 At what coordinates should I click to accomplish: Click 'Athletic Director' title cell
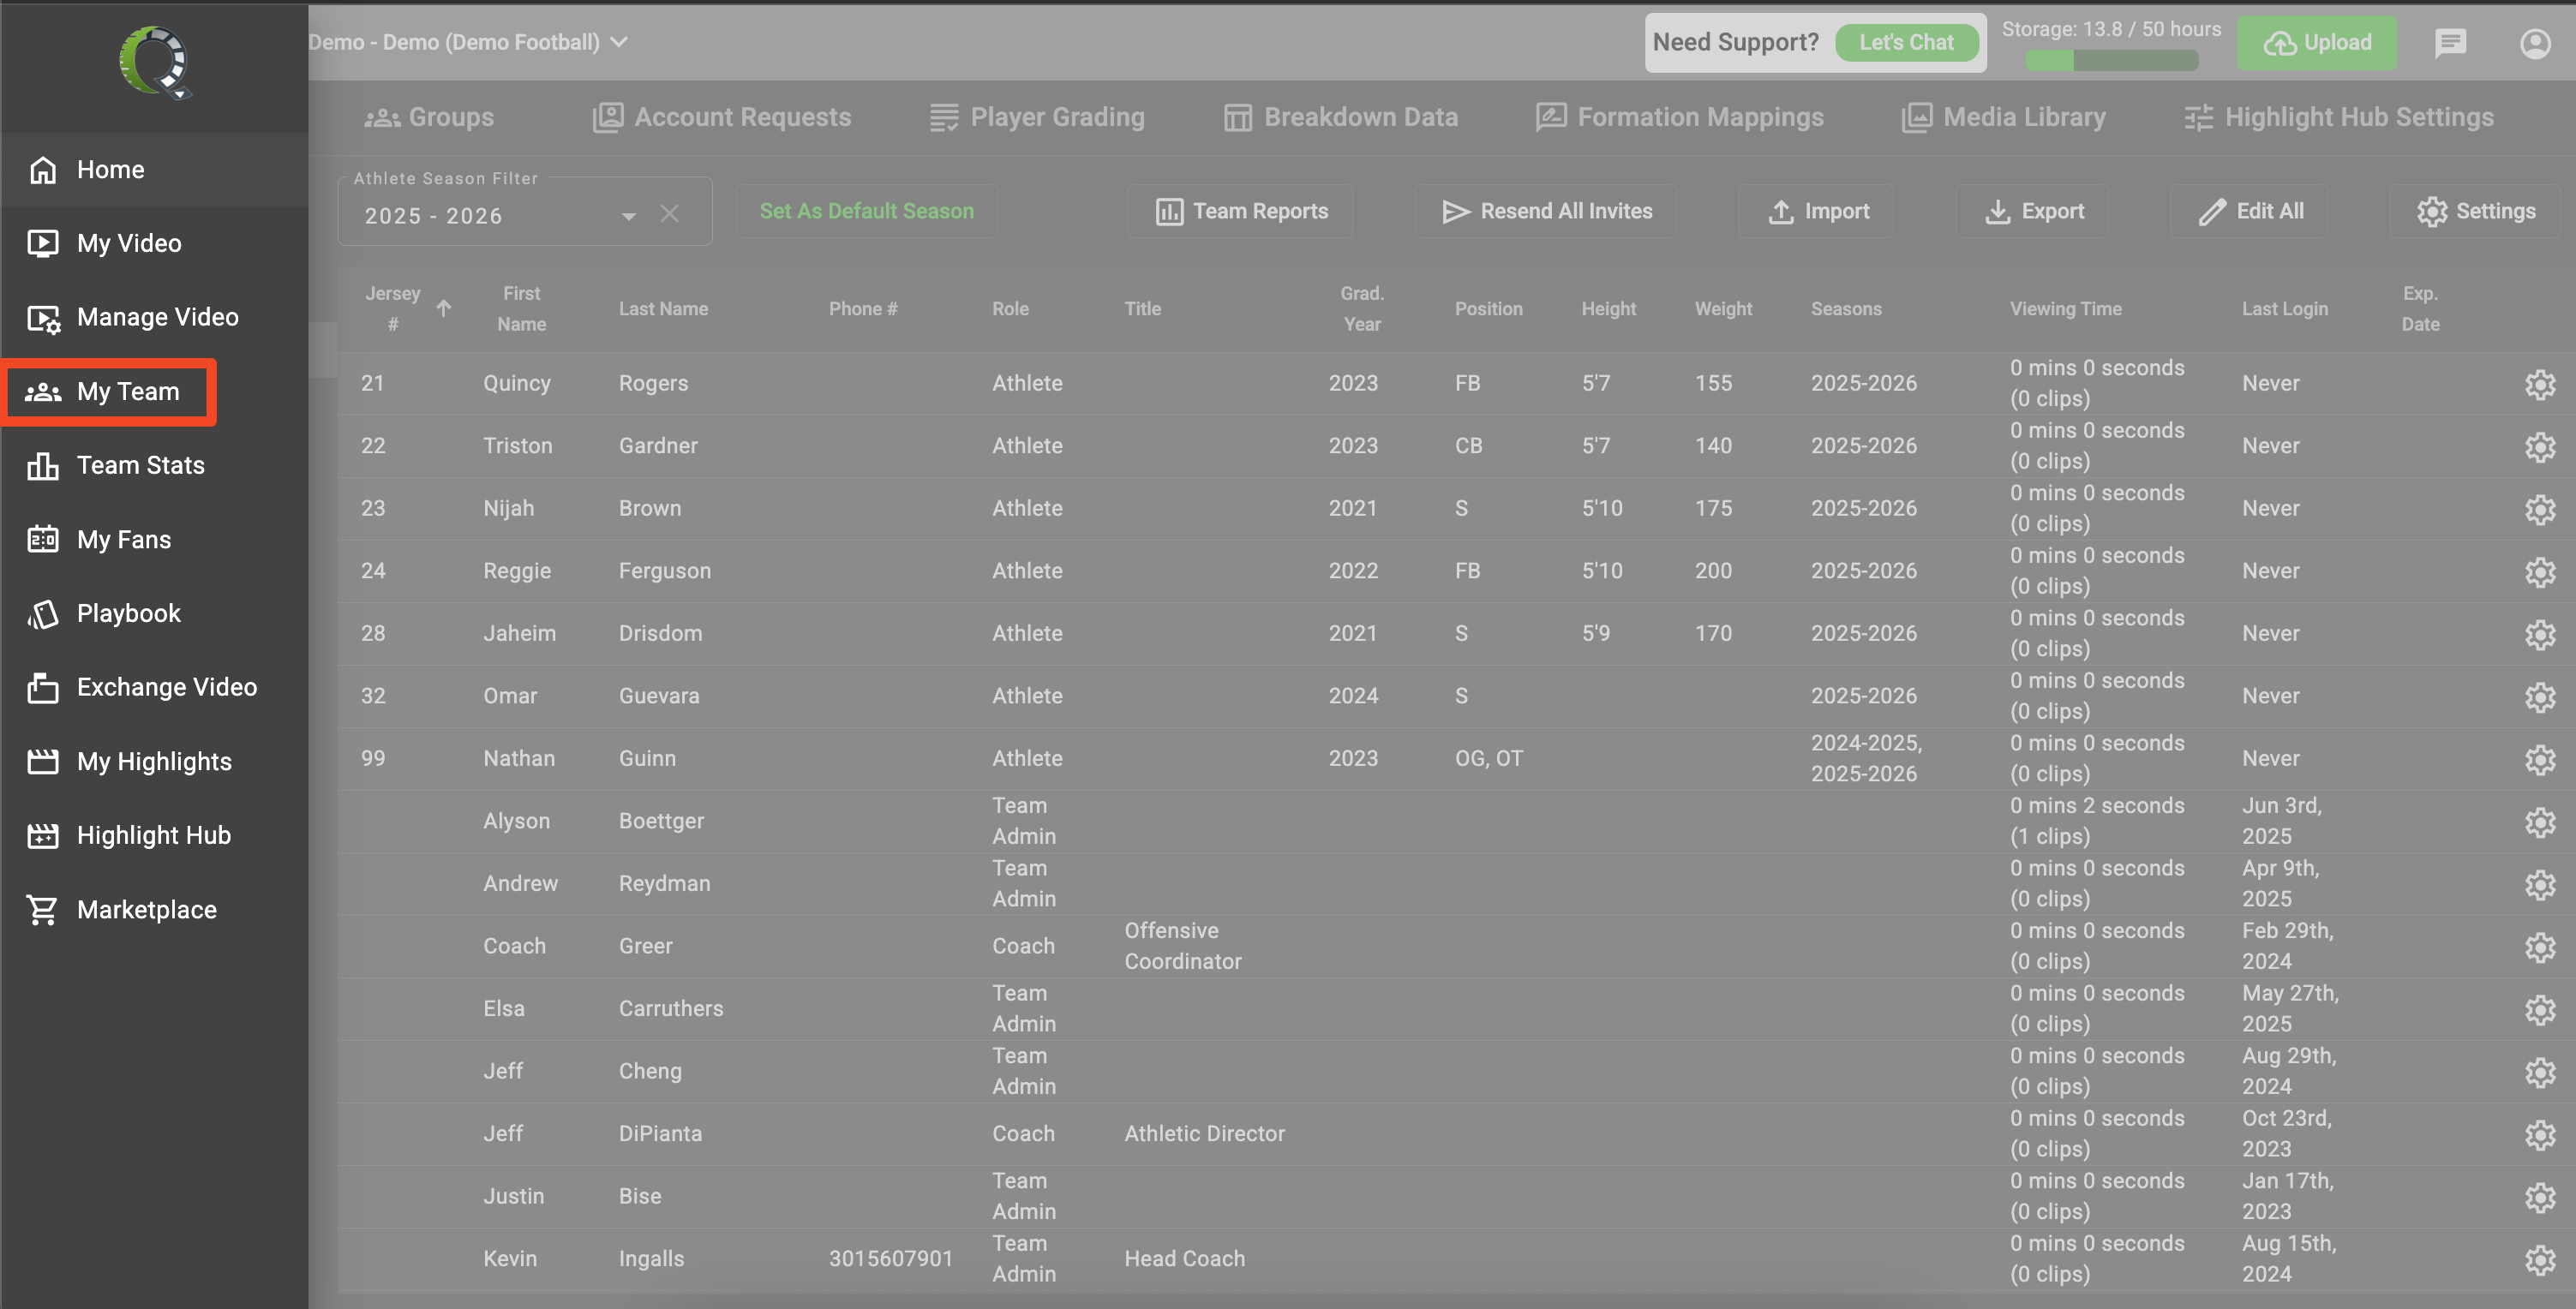point(1204,1134)
